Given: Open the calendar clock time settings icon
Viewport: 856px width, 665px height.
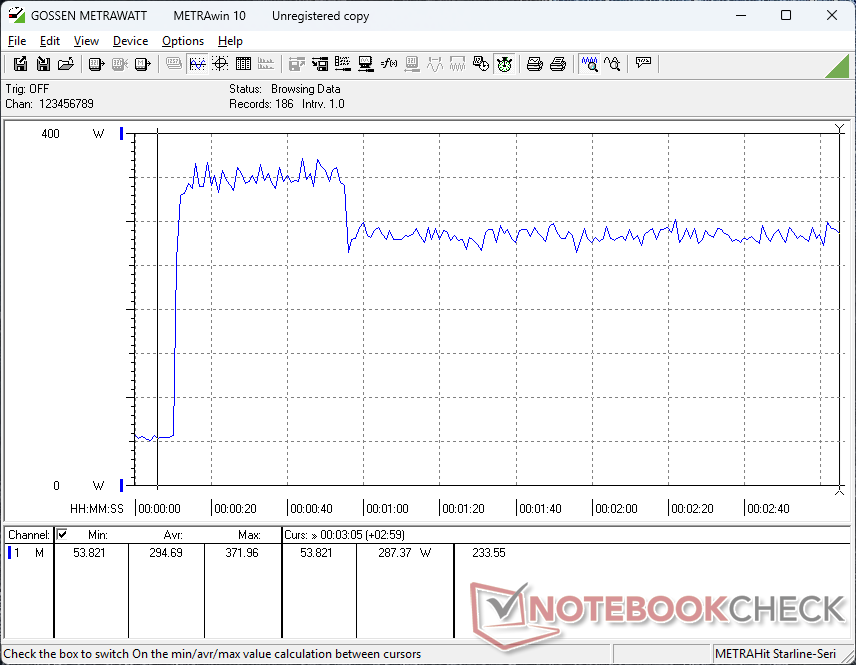Looking at the screenshot, I should tap(481, 64).
